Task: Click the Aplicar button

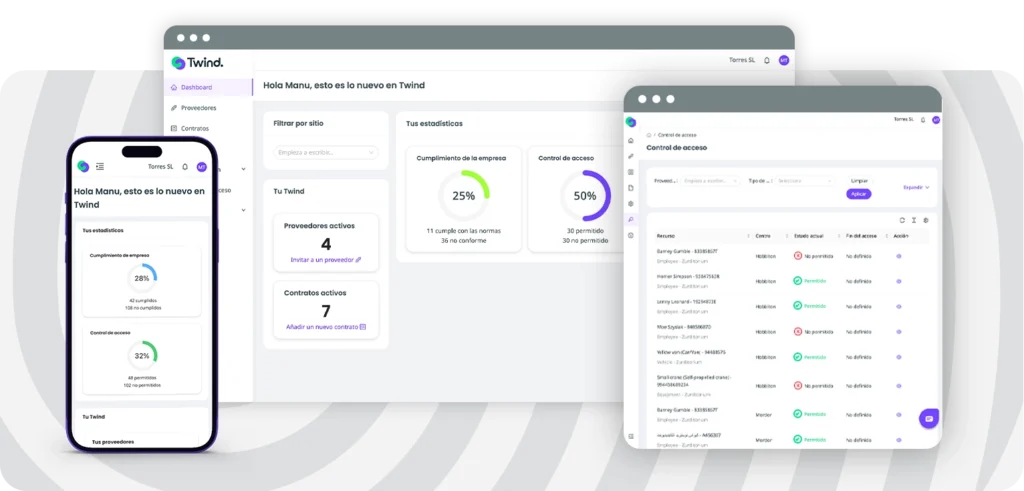Action: click(859, 194)
